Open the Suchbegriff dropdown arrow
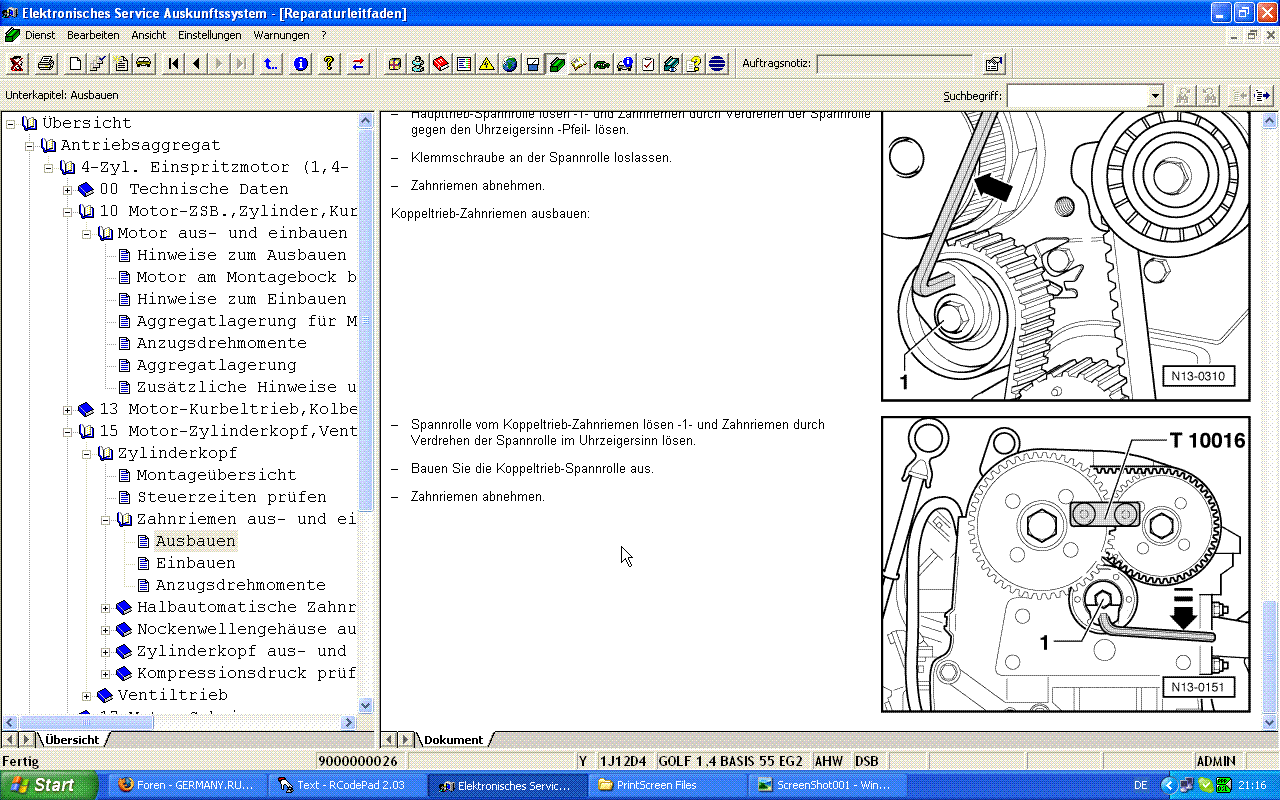 (1155, 96)
